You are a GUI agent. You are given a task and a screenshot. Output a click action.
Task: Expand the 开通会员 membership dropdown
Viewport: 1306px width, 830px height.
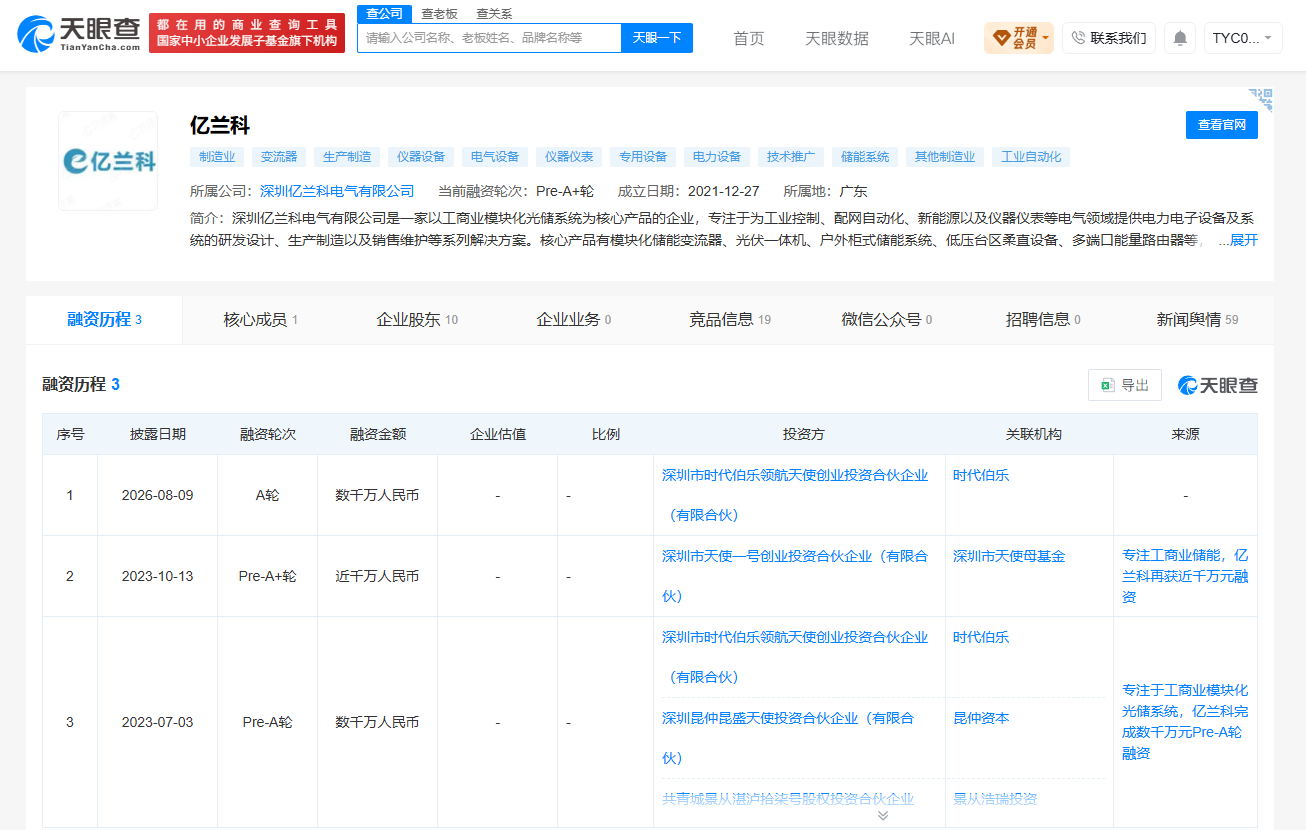[1018, 38]
